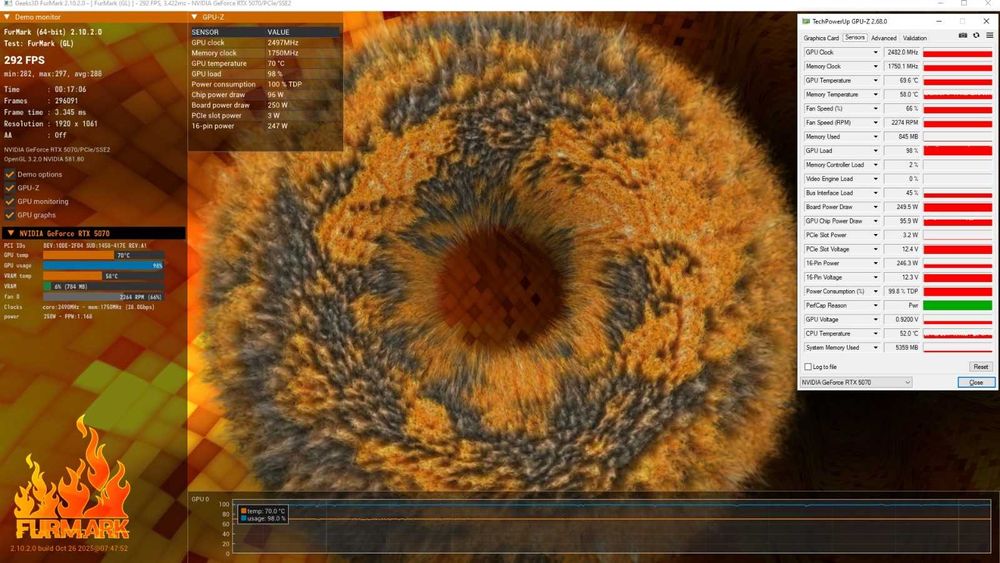Switch to the Graphics Card tab
The width and height of the screenshot is (1000, 563).
pos(821,38)
